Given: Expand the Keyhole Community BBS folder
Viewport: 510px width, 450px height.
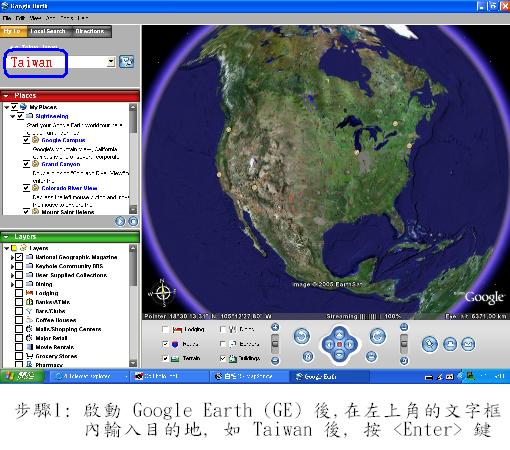Looking at the screenshot, I should click(12, 266).
